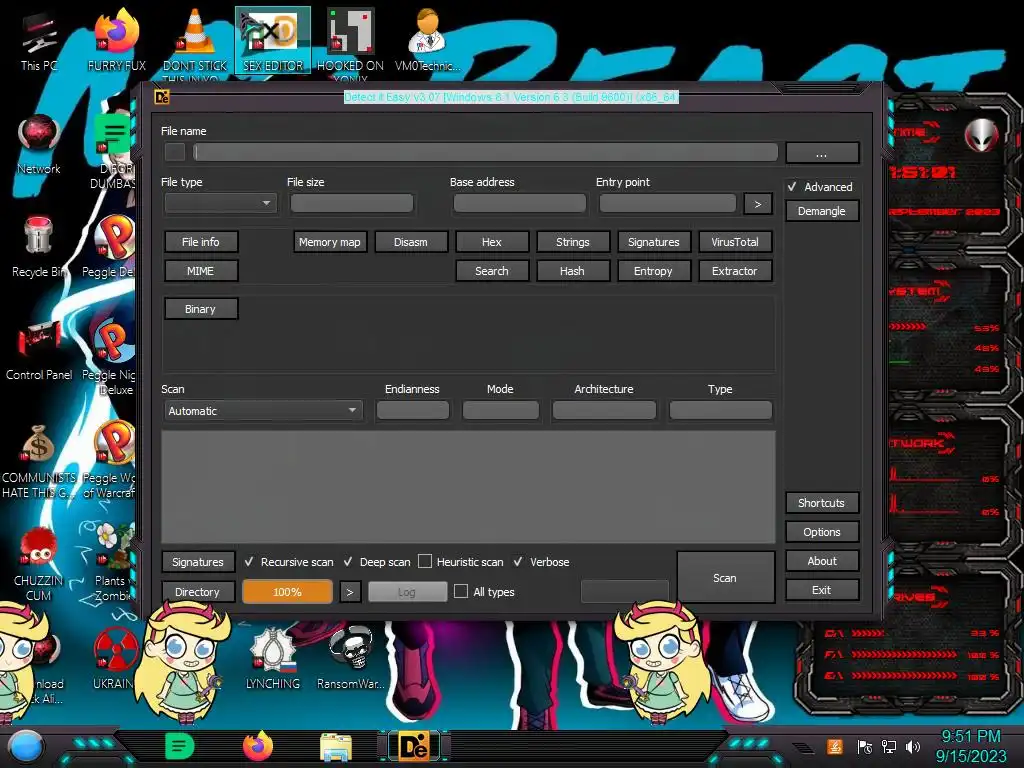This screenshot has height=768, width=1024.
Task: Click the action center flag tray icon
Action: pyautogui.click(x=865, y=746)
